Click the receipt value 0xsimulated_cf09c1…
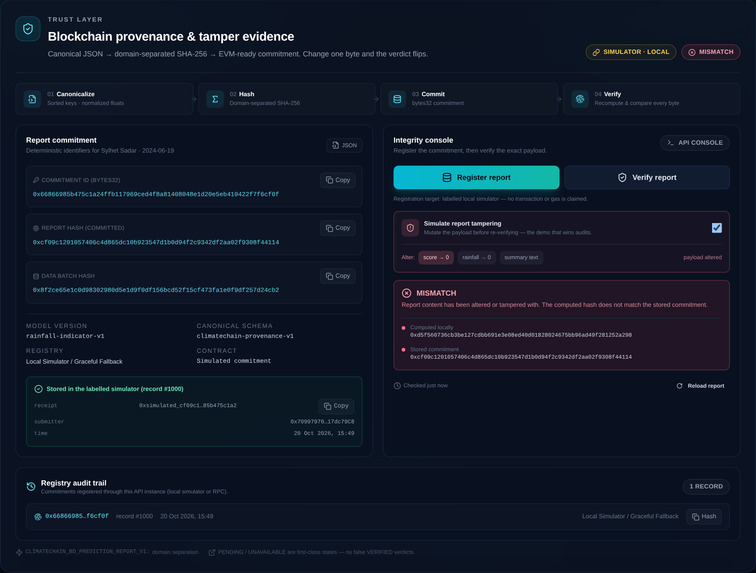Image resolution: width=756 pixels, height=573 pixels. coord(188,406)
